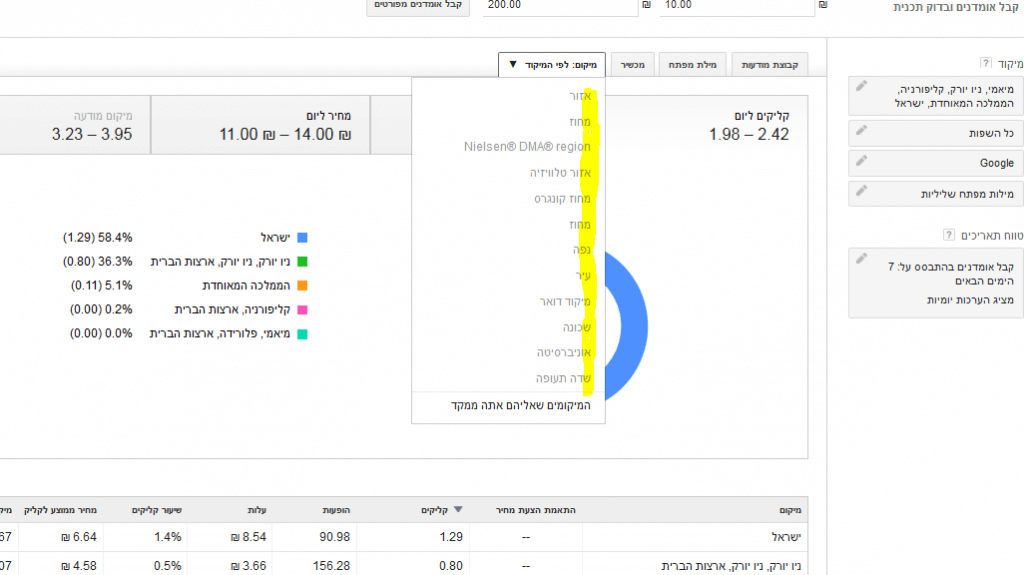Click the 10.00 bid input field
1024x575 pixels.
[x=738, y=6]
